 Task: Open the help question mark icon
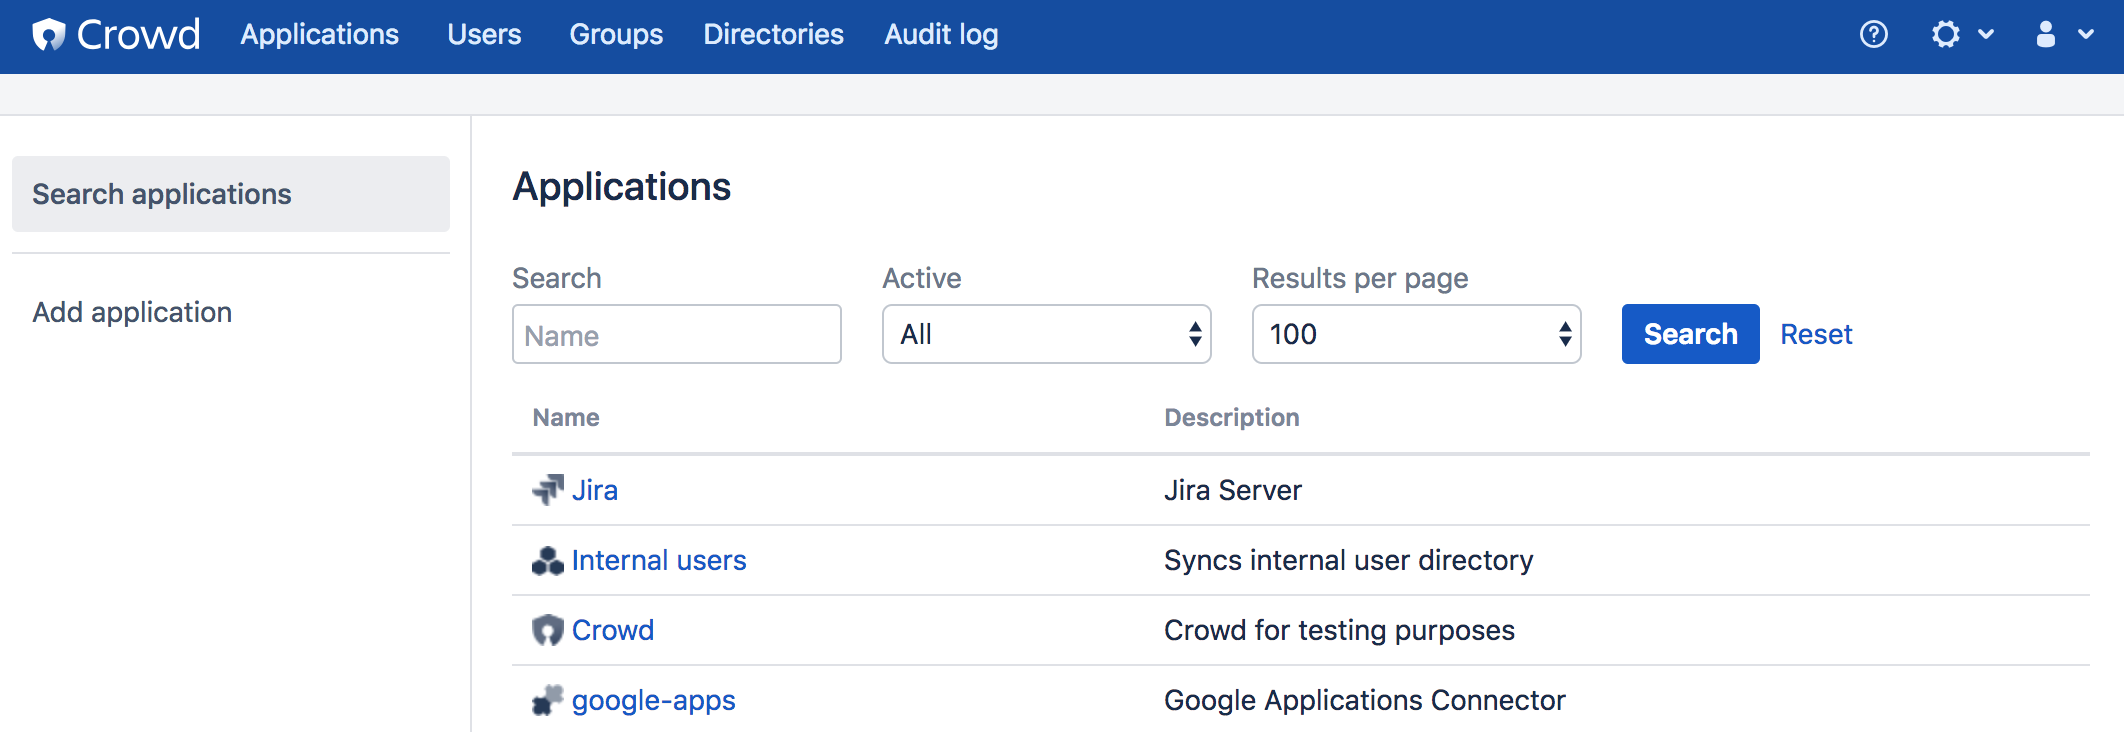coord(1874,35)
